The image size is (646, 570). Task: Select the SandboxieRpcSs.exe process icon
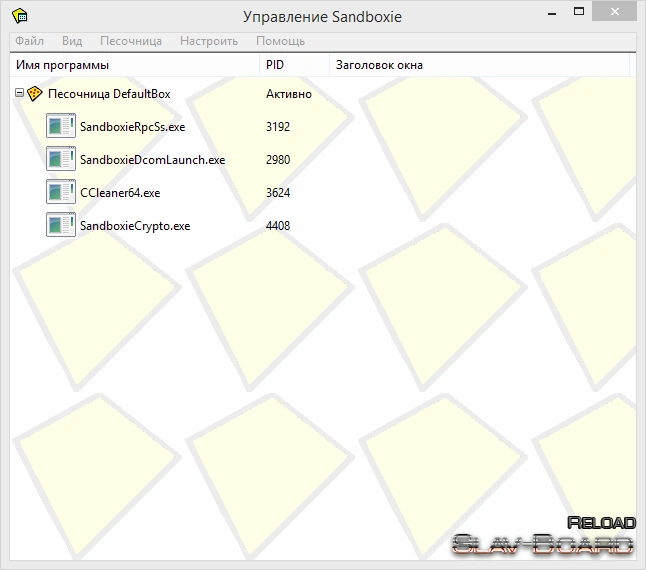tap(61, 126)
